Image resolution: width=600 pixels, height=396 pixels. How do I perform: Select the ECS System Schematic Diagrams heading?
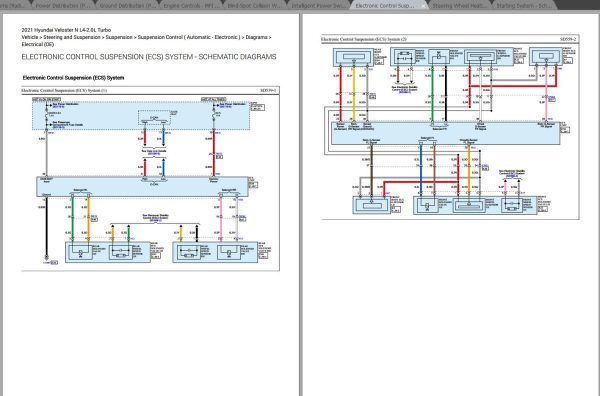tap(149, 57)
